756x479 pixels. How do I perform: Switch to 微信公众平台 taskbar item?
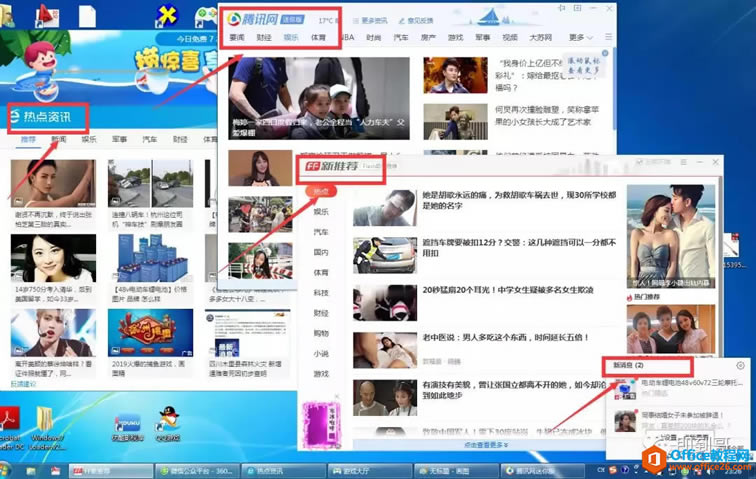point(198,471)
